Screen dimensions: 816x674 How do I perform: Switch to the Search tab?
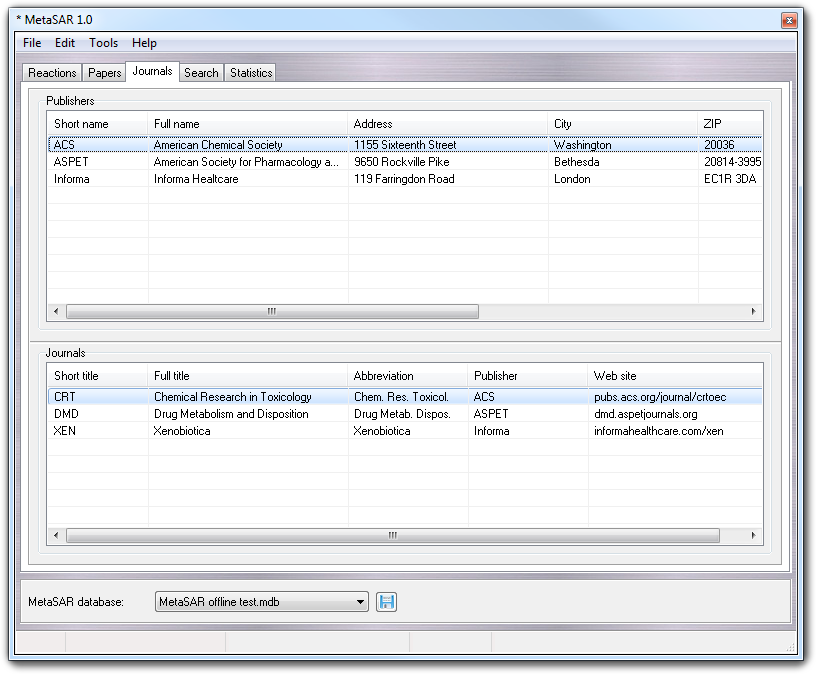coord(201,73)
